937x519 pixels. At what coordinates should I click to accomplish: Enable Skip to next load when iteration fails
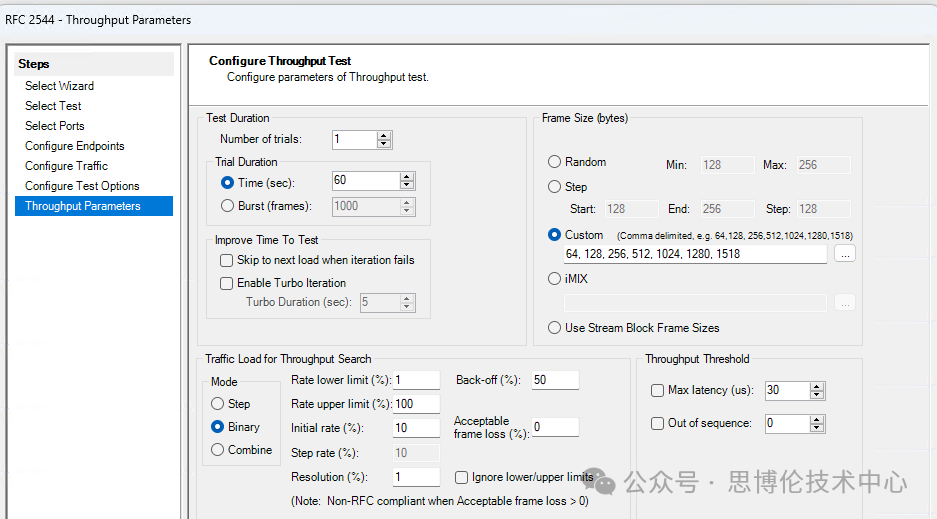pos(227,260)
